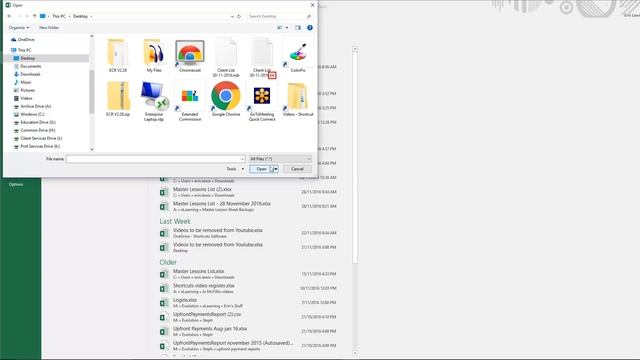640x360 pixels.
Task: Select Client Services Drive in navigation tree
Action: pos(41,138)
